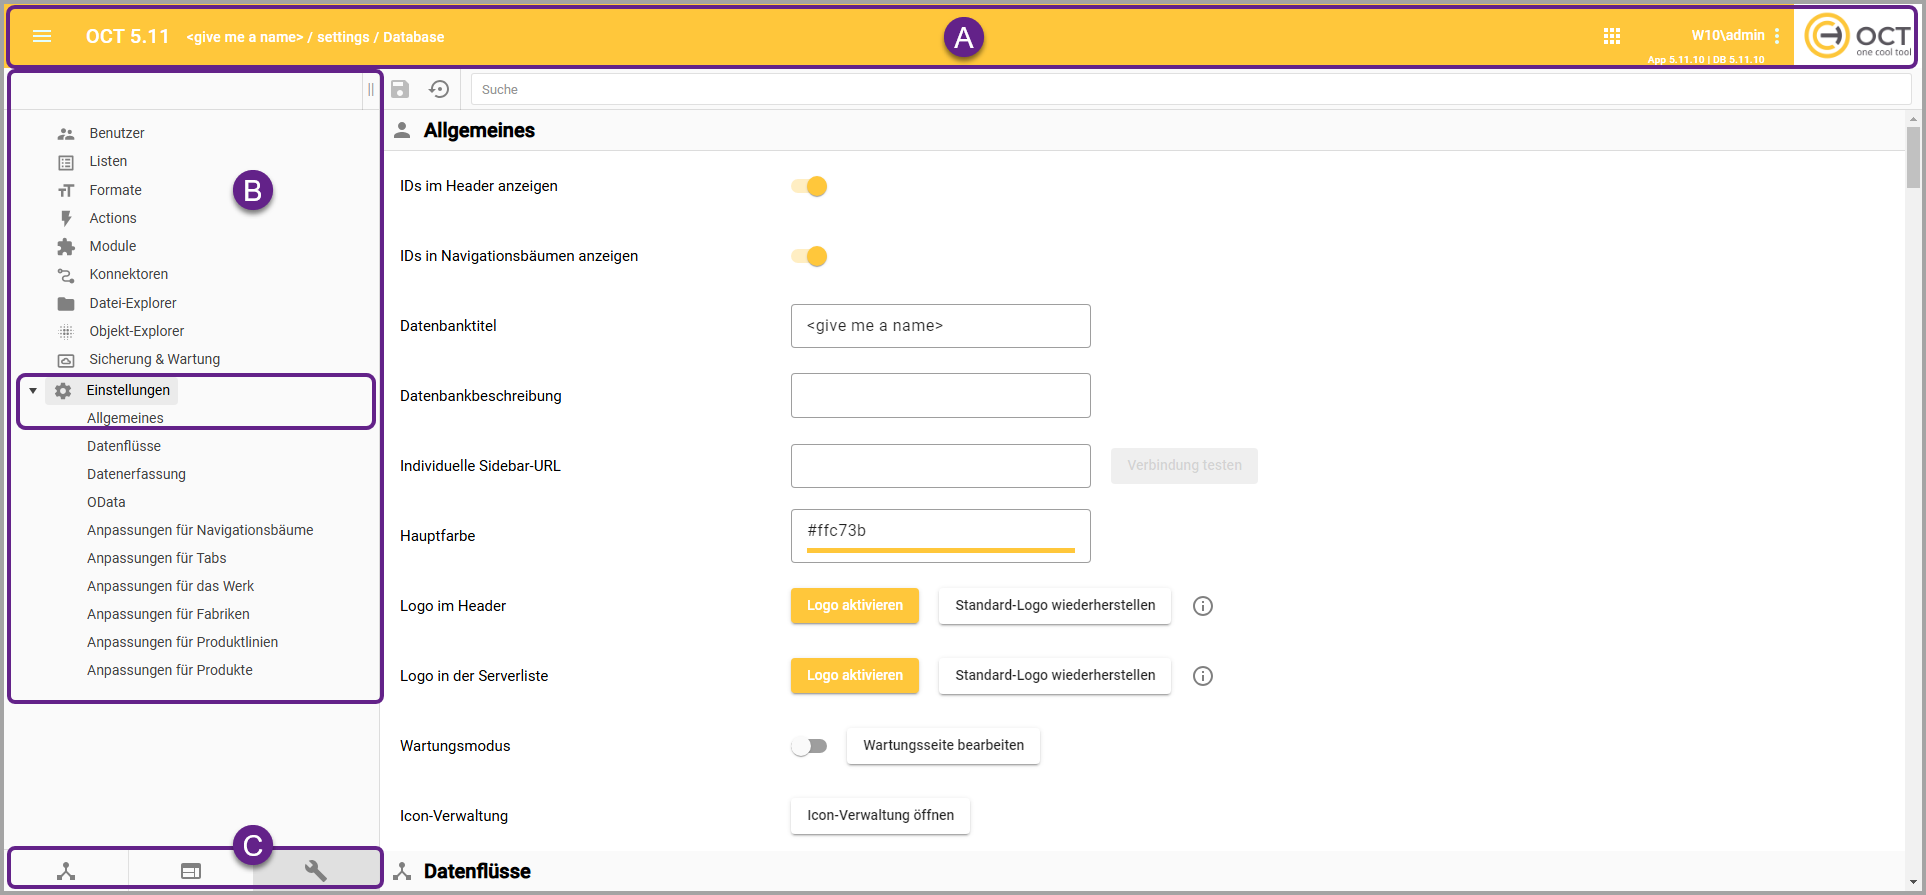Disable IDs in Navigationsbäumen anzeigen switch

click(x=810, y=257)
